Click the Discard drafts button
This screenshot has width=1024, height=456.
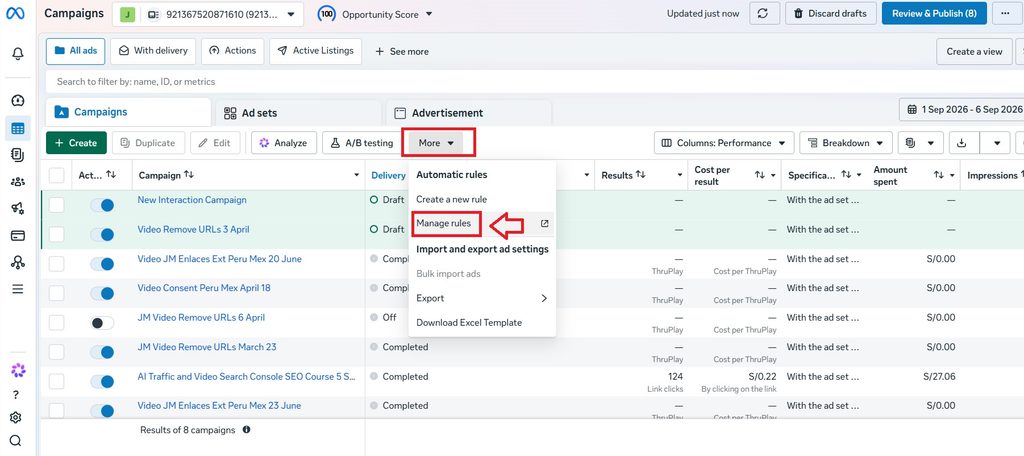pyautogui.click(x=831, y=13)
